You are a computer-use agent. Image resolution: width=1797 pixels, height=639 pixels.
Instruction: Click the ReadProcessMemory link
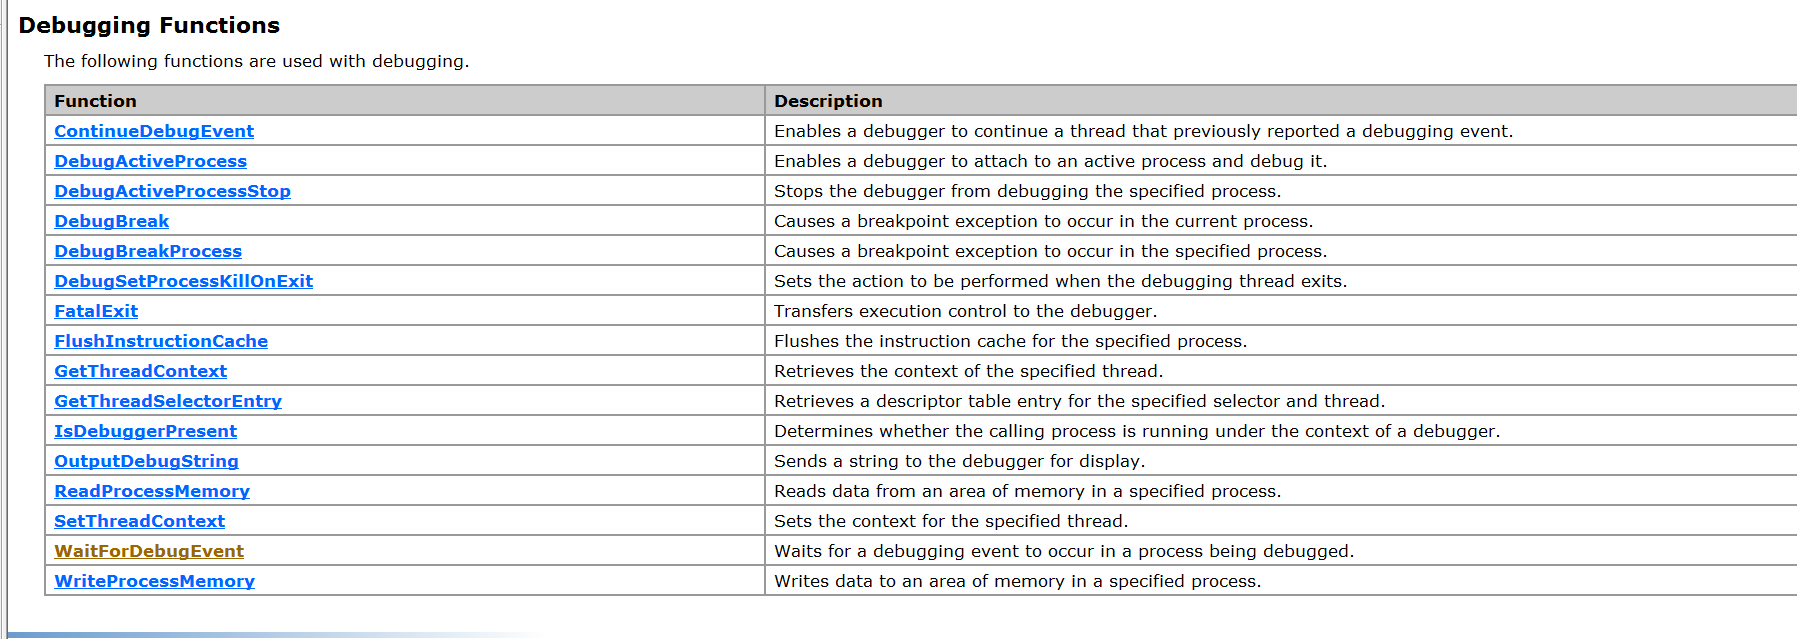[x=152, y=491]
